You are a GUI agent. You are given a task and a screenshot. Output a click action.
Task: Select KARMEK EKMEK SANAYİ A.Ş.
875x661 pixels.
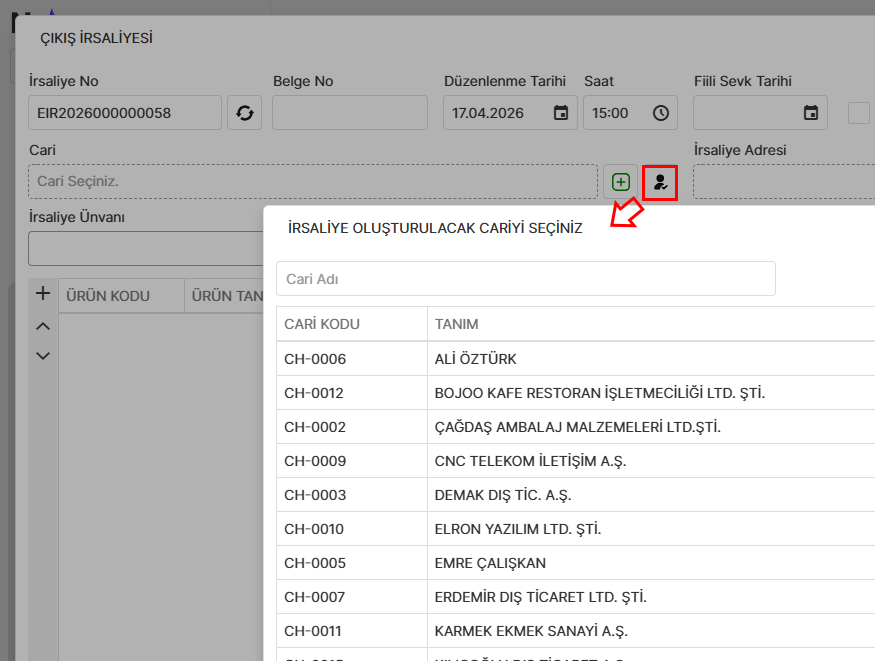[575, 631]
